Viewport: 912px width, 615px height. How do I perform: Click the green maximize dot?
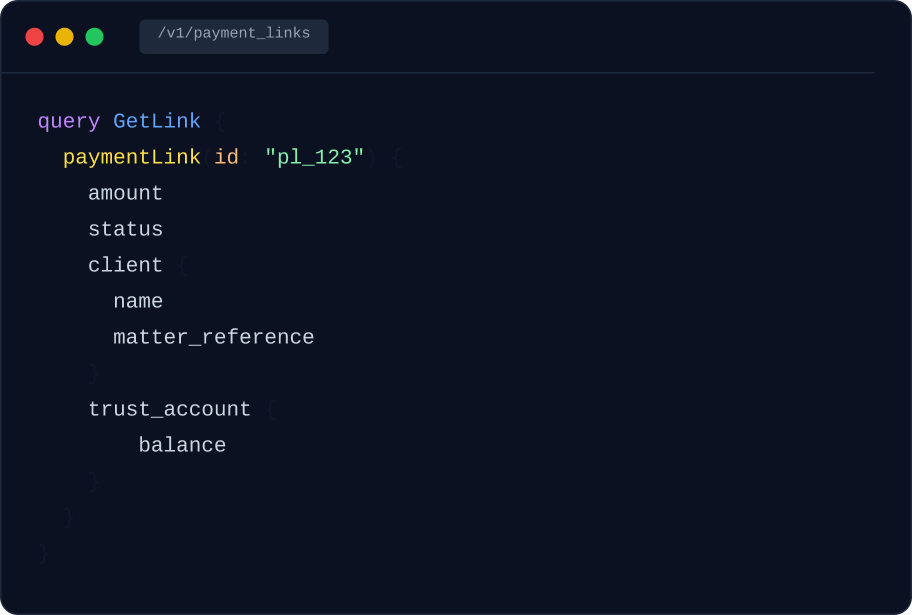[94, 37]
